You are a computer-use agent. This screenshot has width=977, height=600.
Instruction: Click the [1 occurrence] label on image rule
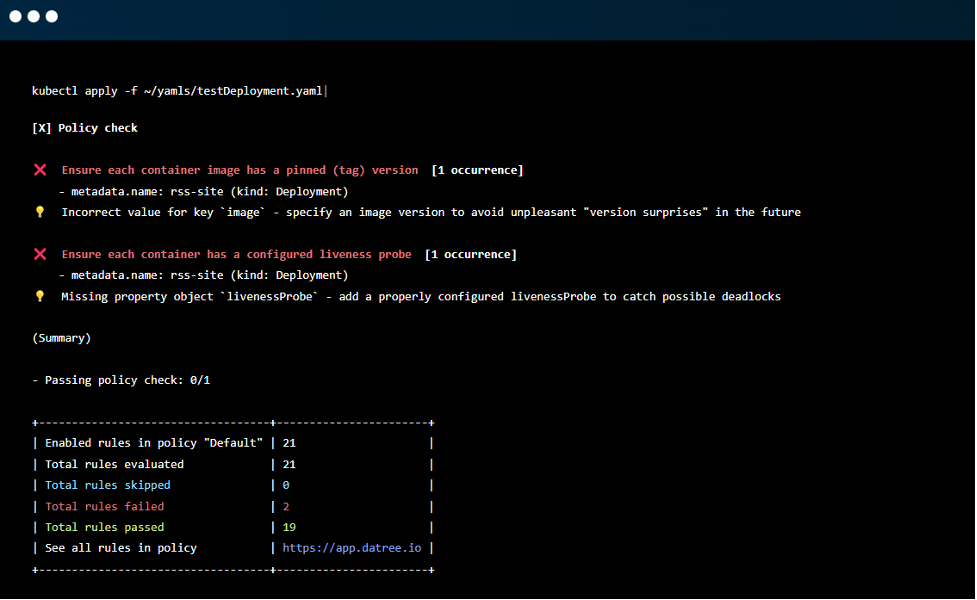coord(477,169)
